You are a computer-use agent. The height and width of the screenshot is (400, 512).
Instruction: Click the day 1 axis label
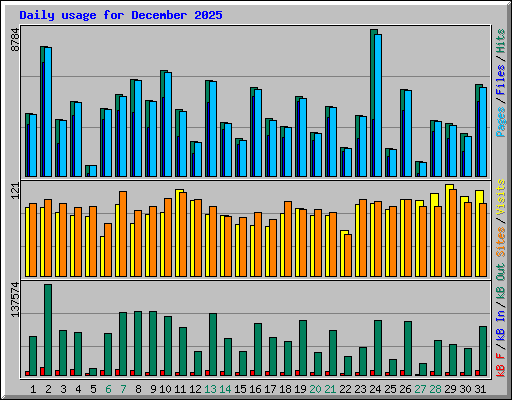click(33, 389)
